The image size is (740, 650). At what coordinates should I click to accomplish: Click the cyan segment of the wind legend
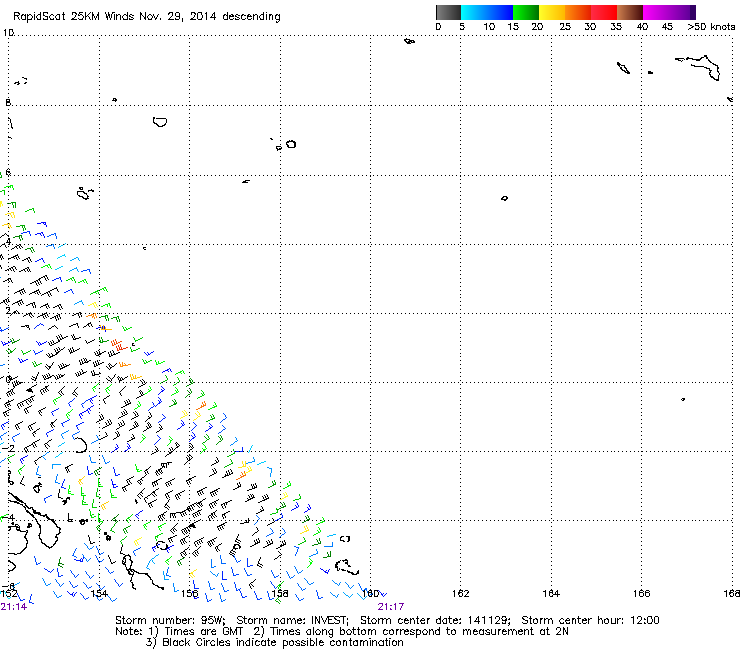(x=474, y=12)
